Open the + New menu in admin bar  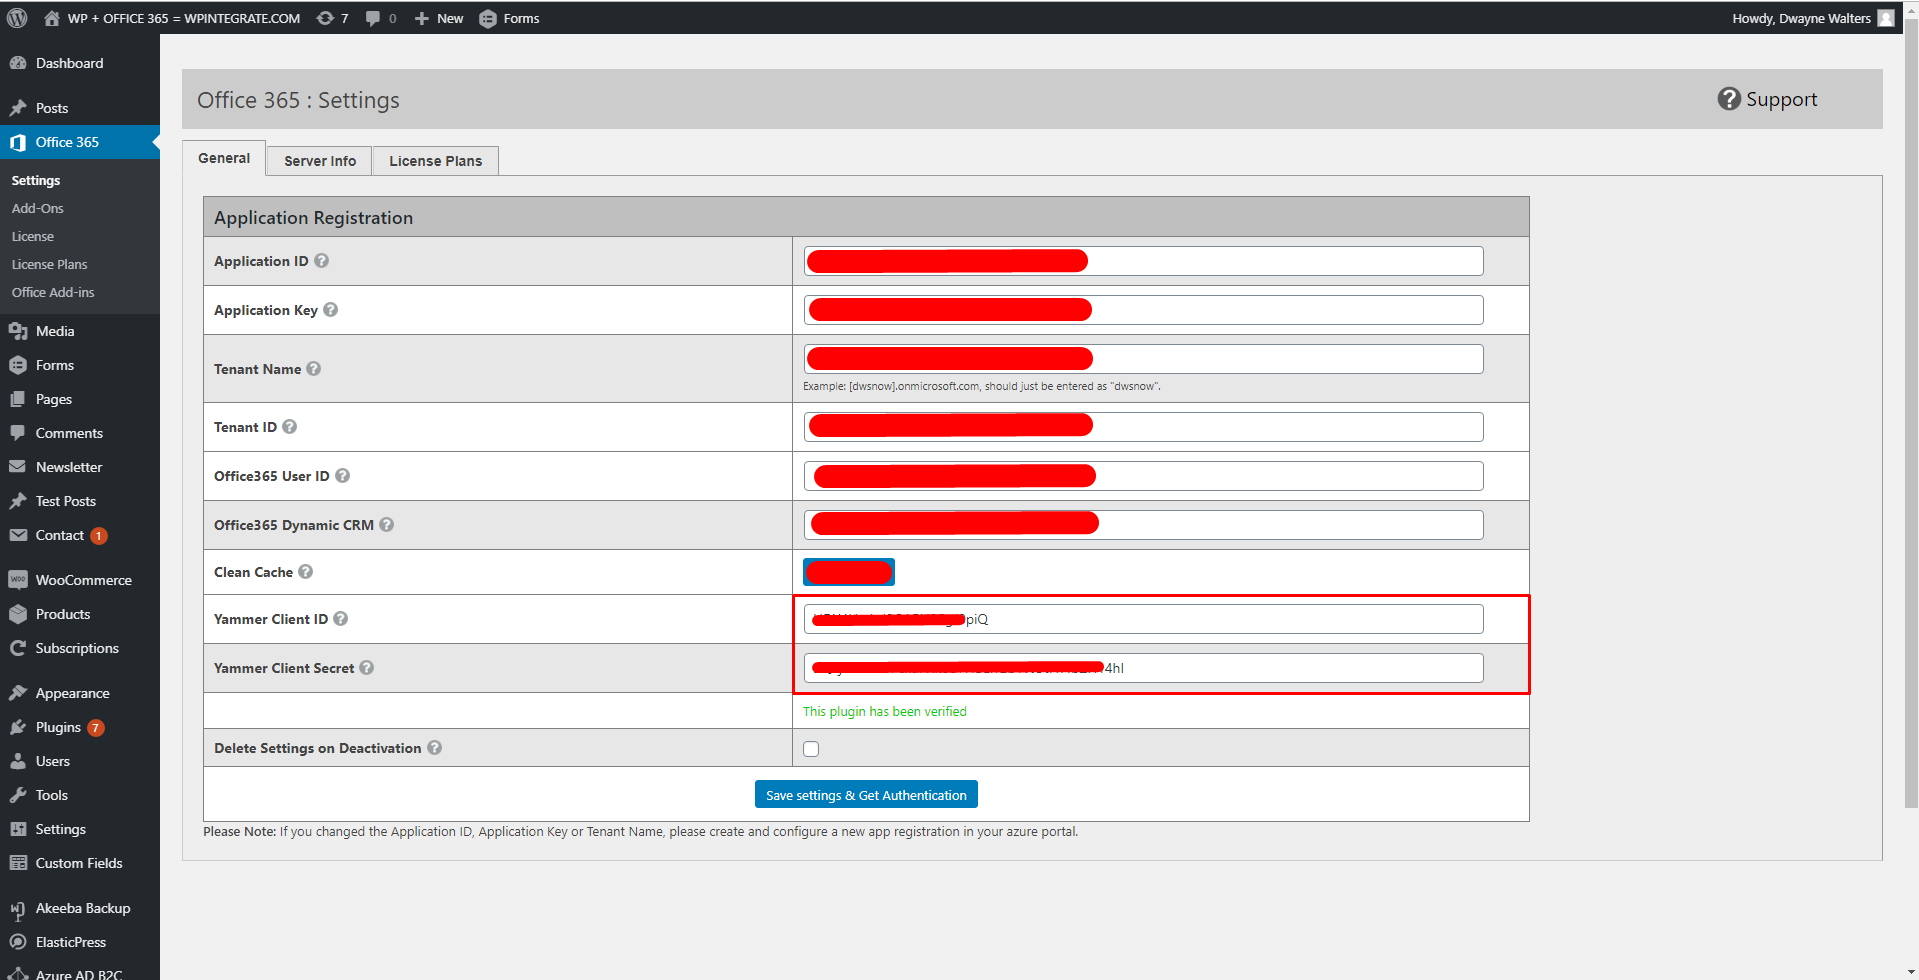coord(439,18)
